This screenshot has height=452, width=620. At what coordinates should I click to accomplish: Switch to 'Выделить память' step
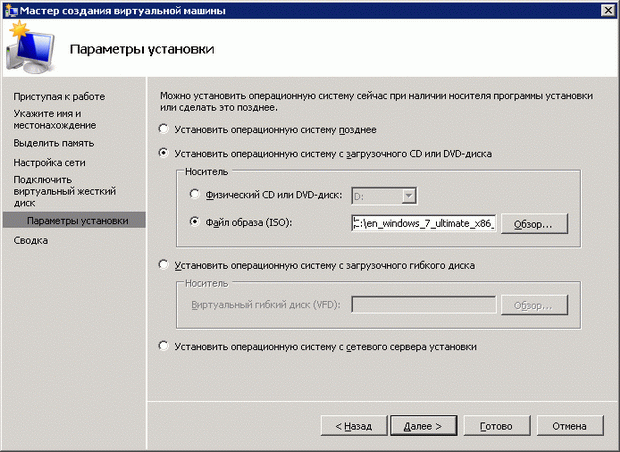tap(54, 144)
